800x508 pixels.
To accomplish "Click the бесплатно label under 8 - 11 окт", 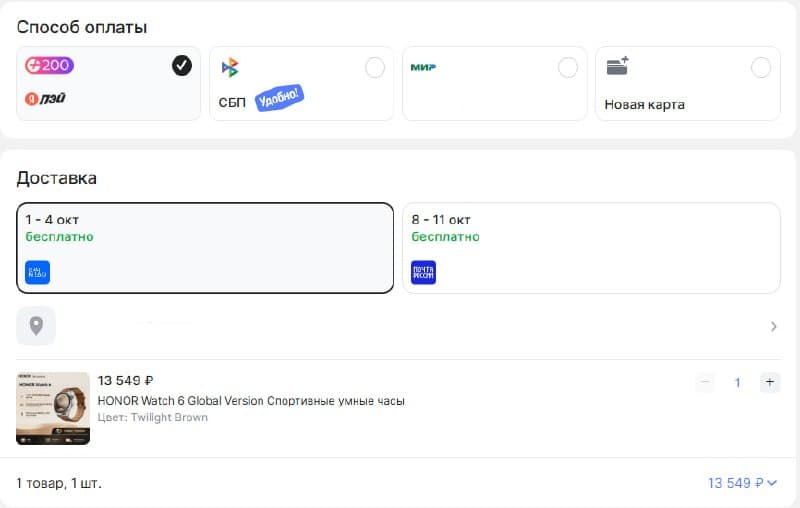I will (445, 237).
